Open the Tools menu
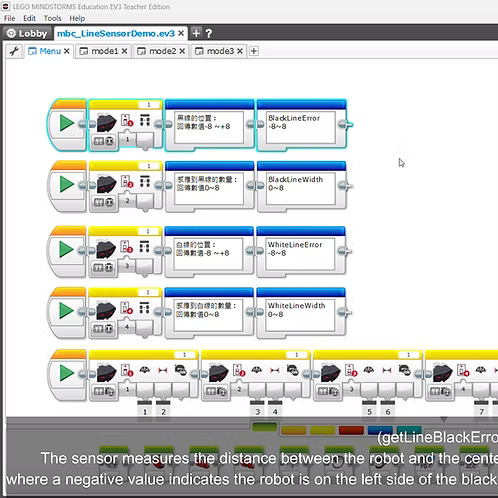 point(52,18)
